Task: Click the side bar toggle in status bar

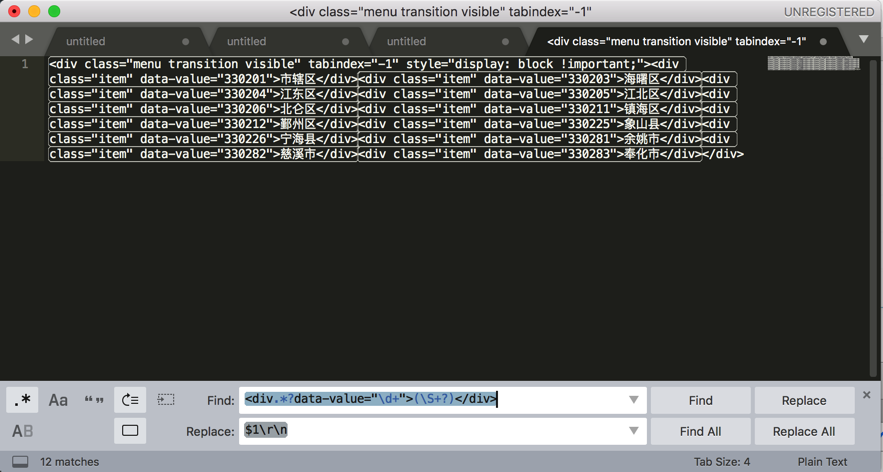Action: coord(20,462)
